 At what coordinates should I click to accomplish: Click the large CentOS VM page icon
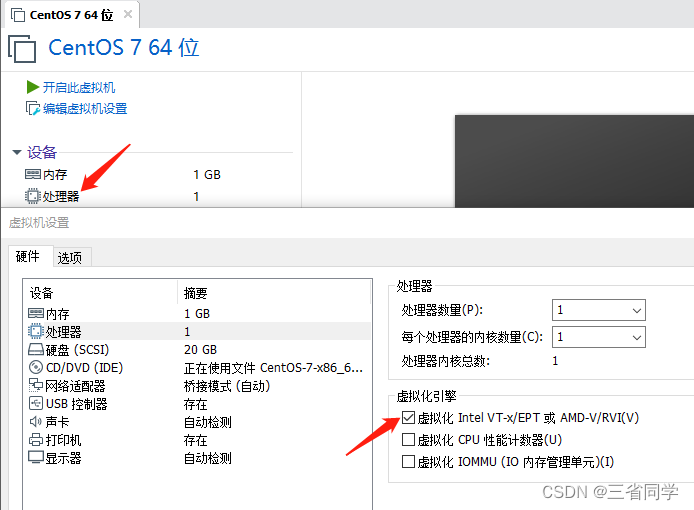[x=22, y=48]
